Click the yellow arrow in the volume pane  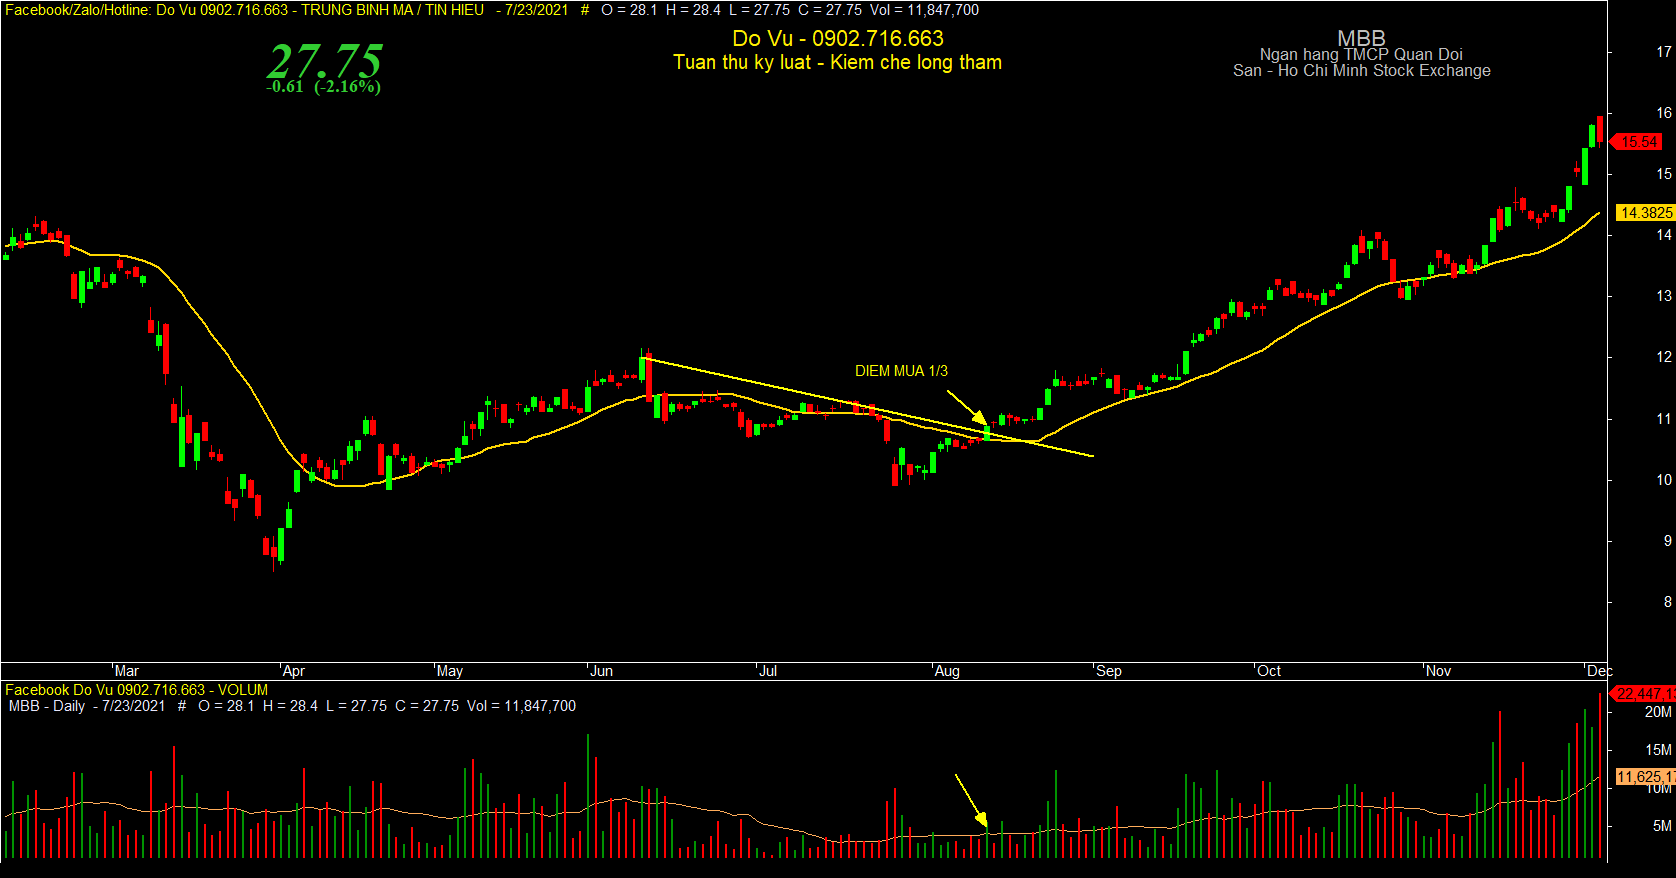[972, 801]
